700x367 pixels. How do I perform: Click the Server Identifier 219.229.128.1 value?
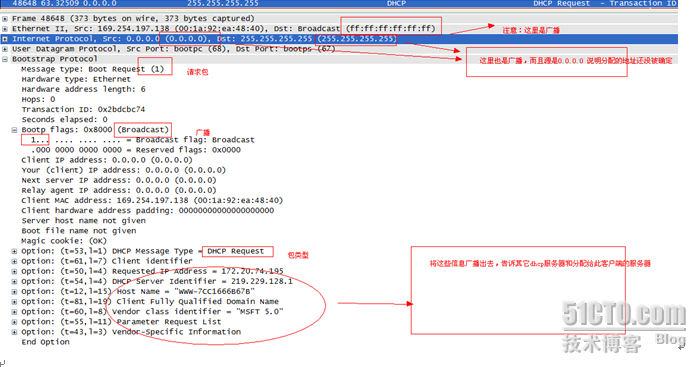(x=262, y=281)
